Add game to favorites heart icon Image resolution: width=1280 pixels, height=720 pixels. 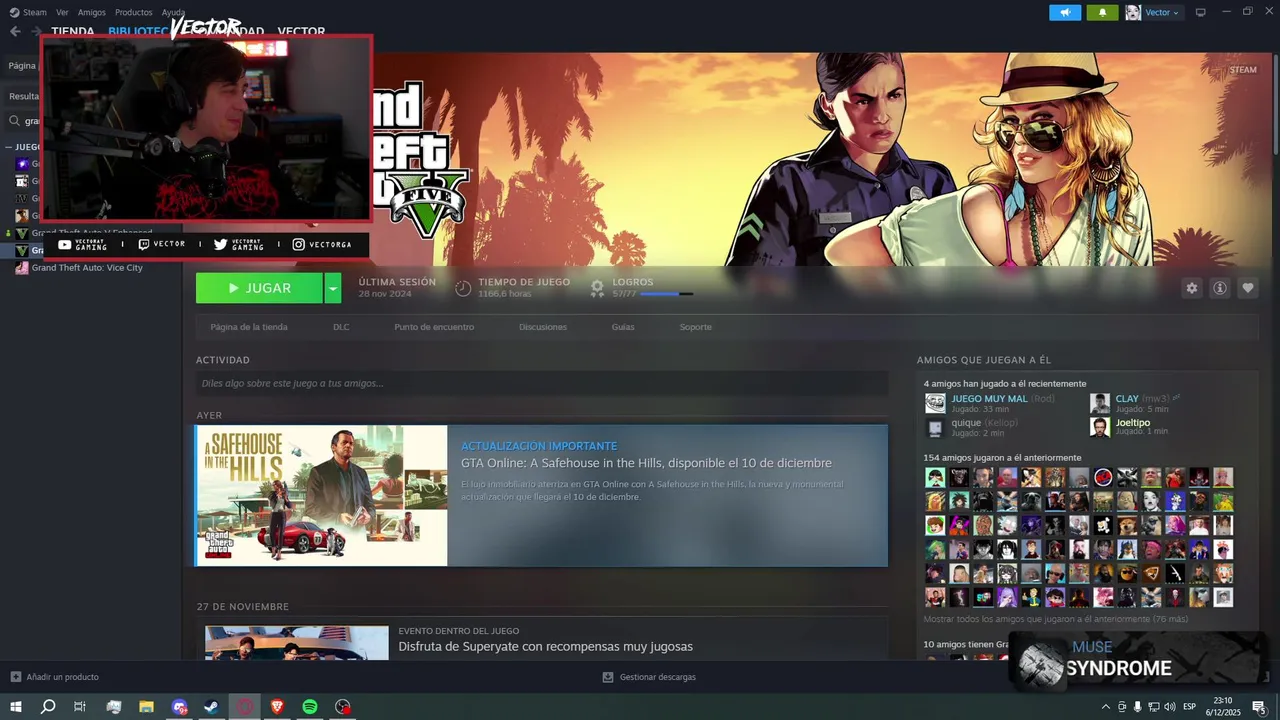point(1248,288)
